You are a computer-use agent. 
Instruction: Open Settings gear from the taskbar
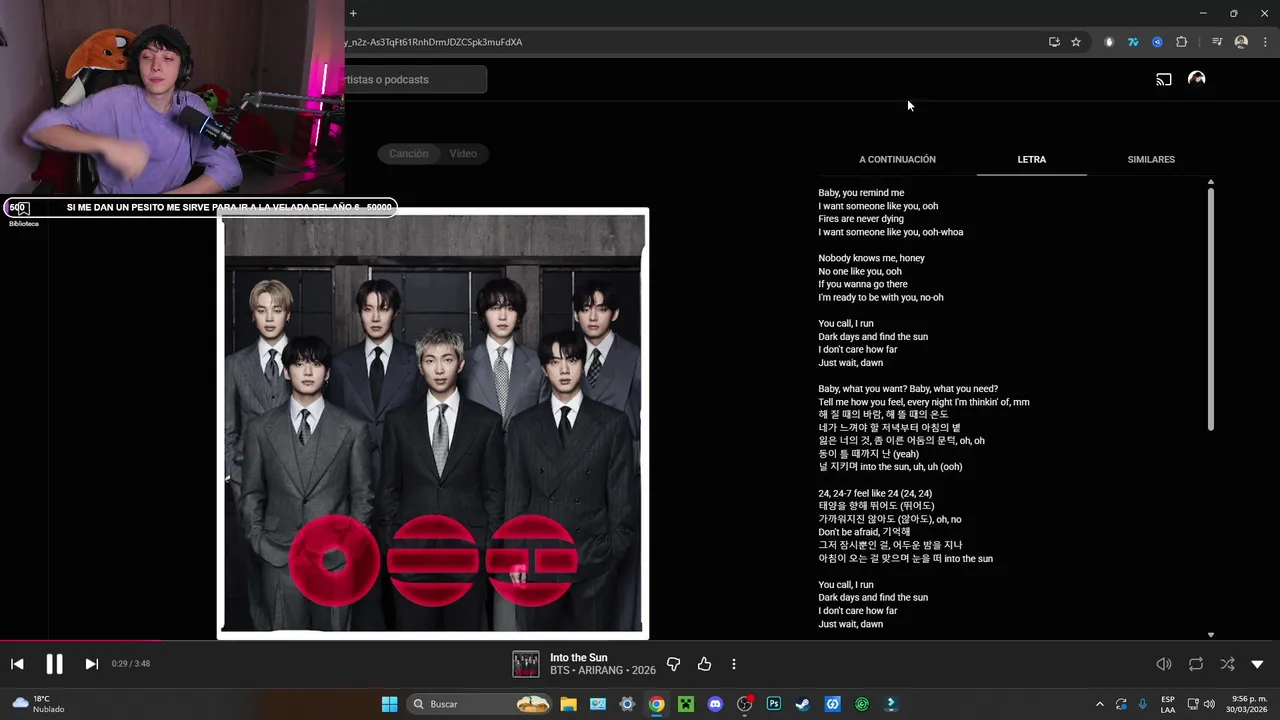[627, 704]
